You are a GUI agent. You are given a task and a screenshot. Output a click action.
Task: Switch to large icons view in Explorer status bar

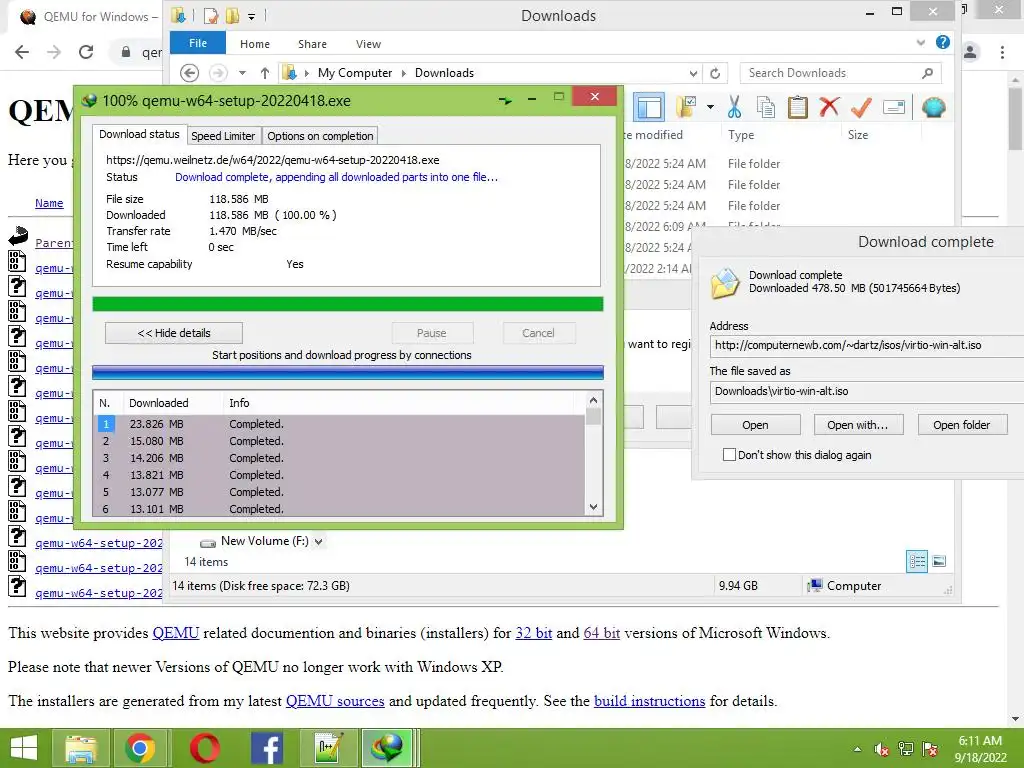point(939,561)
